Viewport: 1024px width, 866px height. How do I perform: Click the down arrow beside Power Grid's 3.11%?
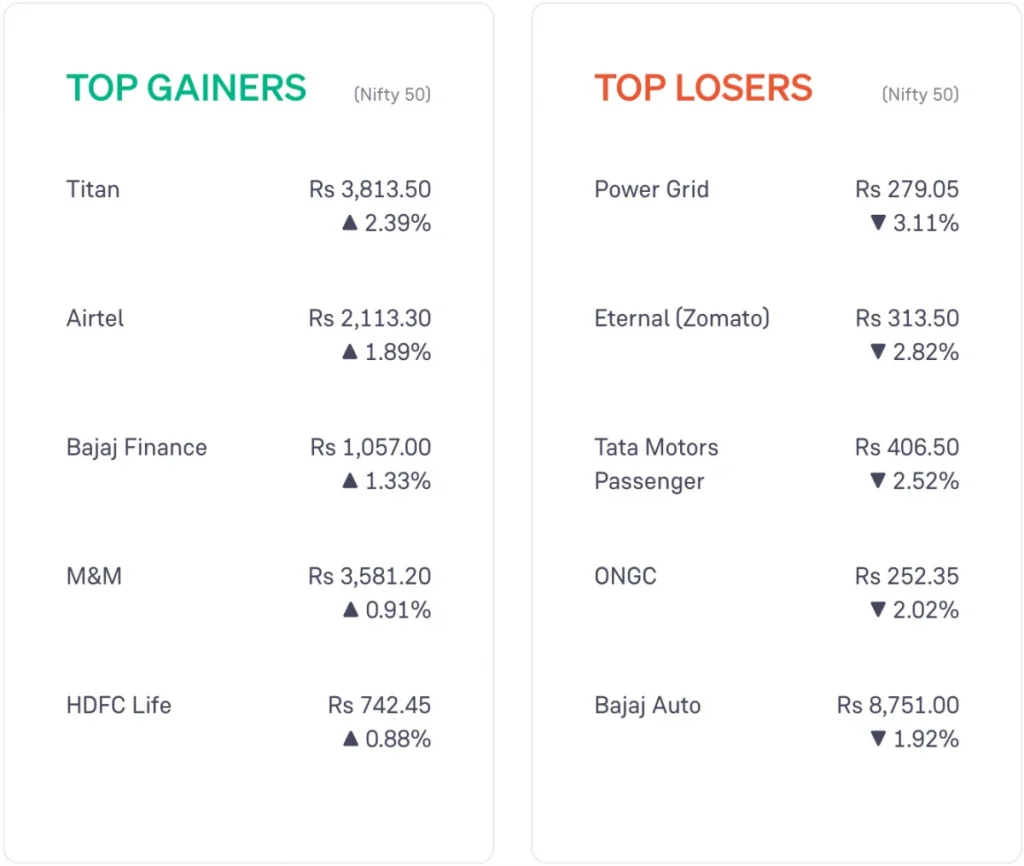(x=878, y=223)
